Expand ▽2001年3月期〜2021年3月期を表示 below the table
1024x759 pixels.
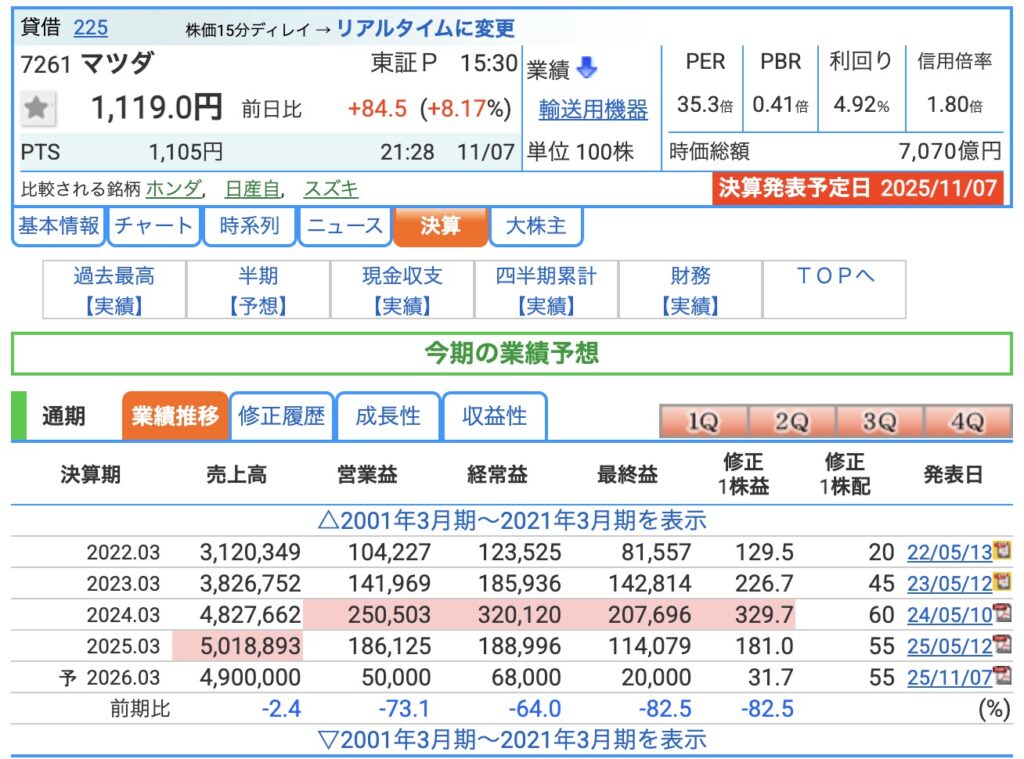(x=511, y=740)
